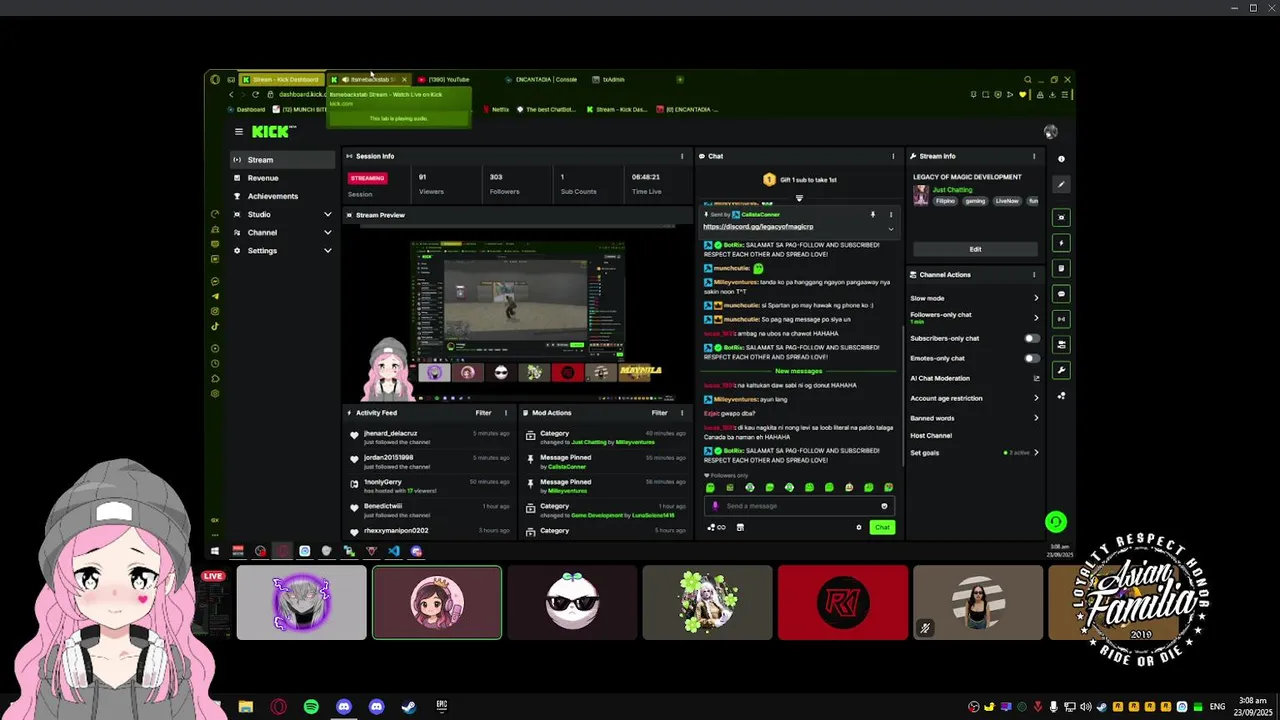Open a new browser tab
The height and width of the screenshot is (720, 1280).
(680, 79)
